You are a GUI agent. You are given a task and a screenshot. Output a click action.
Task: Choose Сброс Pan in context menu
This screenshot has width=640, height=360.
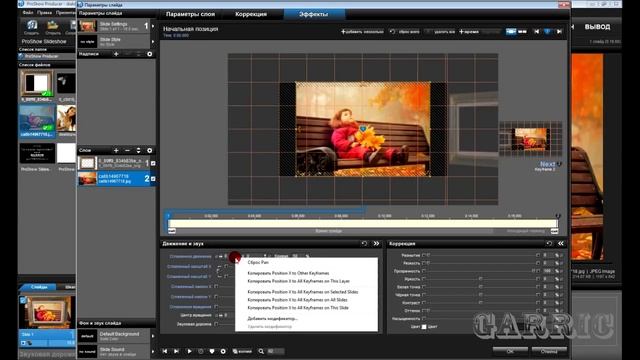[x=258, y=262]
